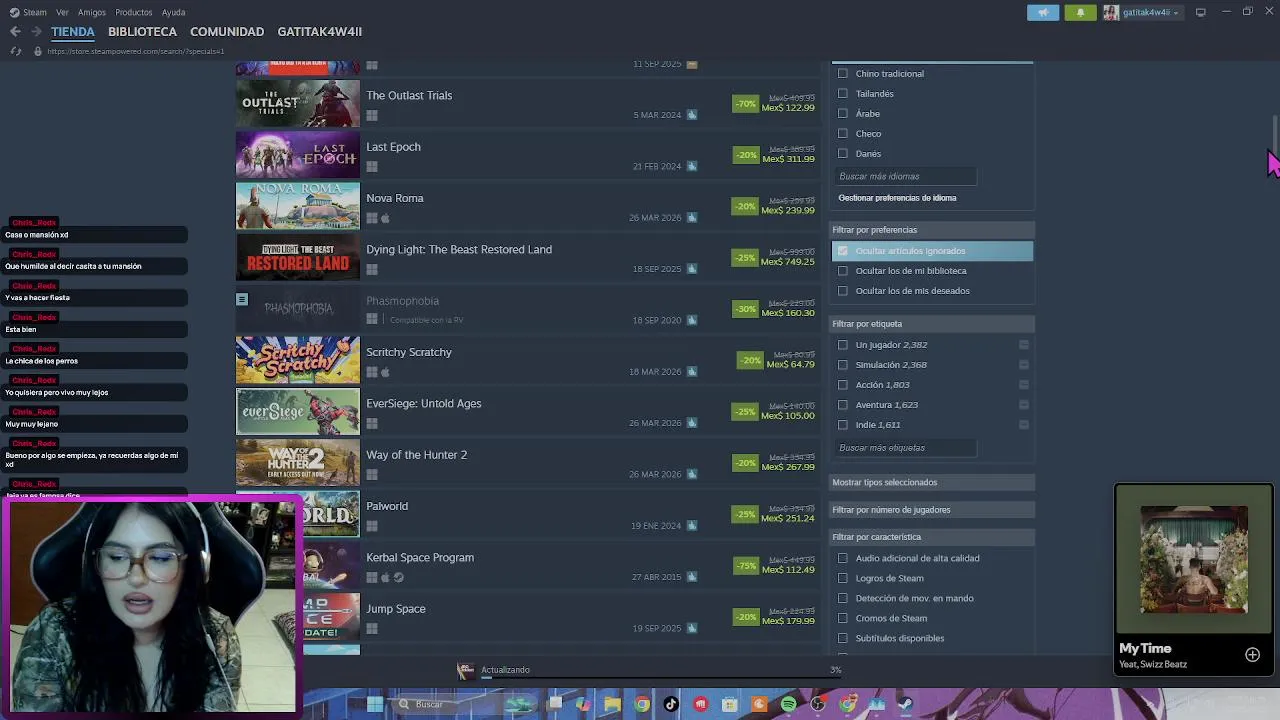This screenshot has height=720, width=1280.
Task: Open the gatitak4w4ii account dropdown
Action: (1151, 13)
